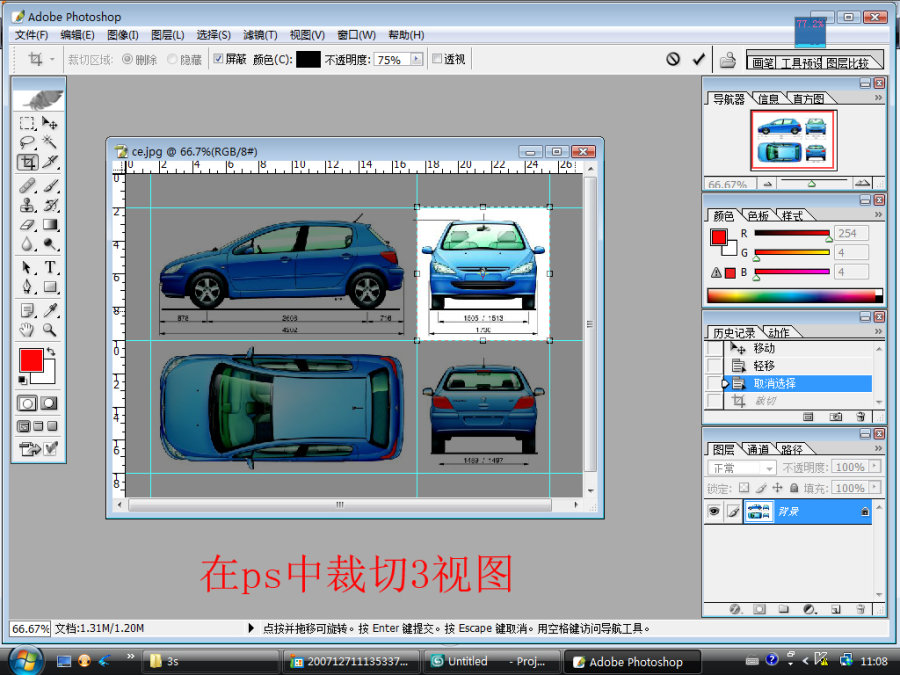
Task: Select the Crop tool in toolbox
Action: (x=27, y=162)
